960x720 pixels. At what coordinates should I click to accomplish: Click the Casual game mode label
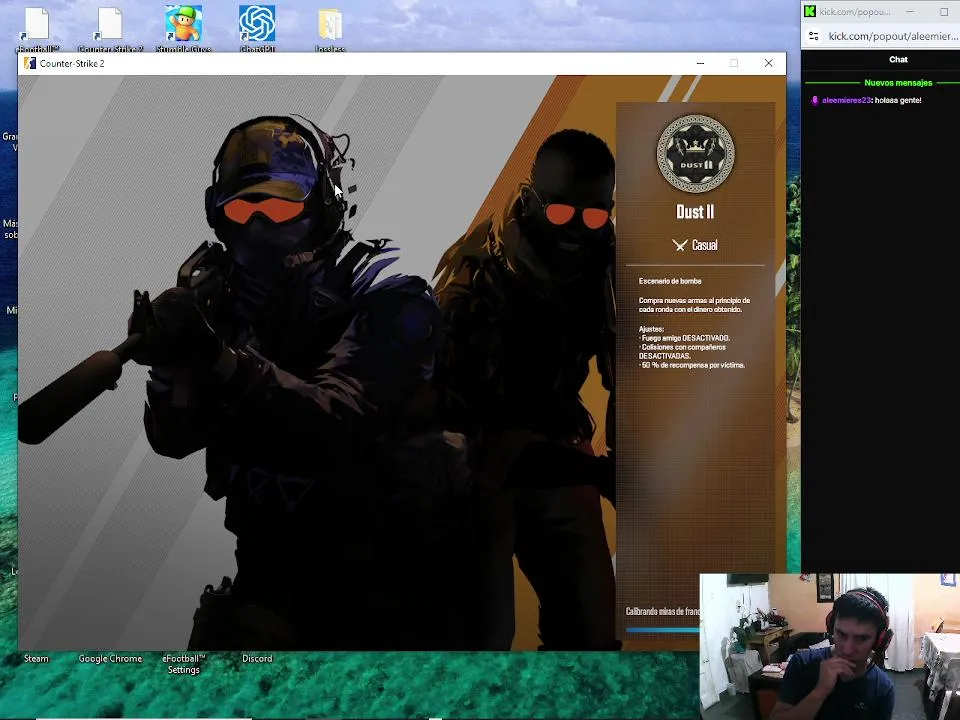click(x=705, y=246)
